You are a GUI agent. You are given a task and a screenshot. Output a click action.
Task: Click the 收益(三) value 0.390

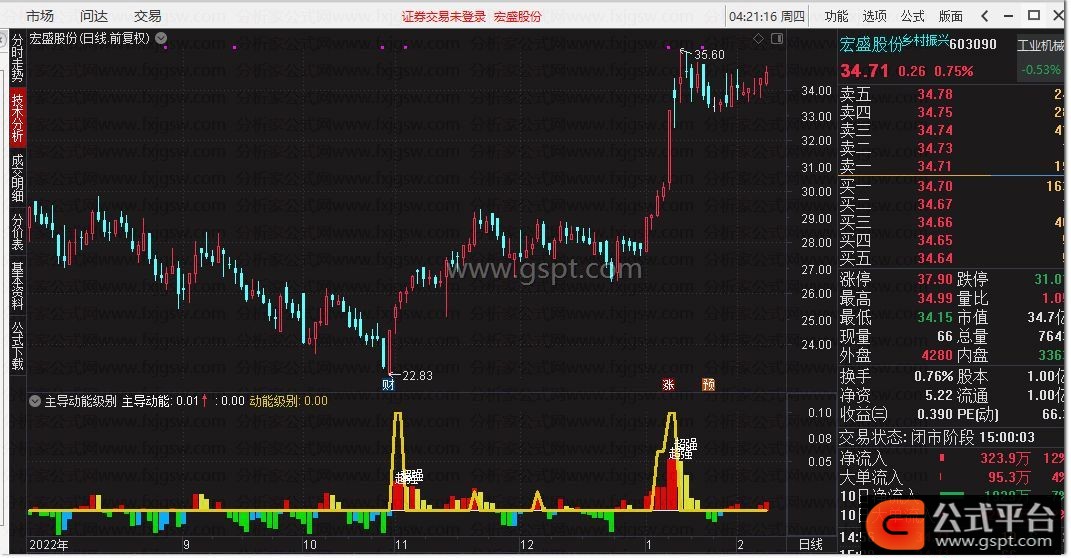(x=936, y=414)
